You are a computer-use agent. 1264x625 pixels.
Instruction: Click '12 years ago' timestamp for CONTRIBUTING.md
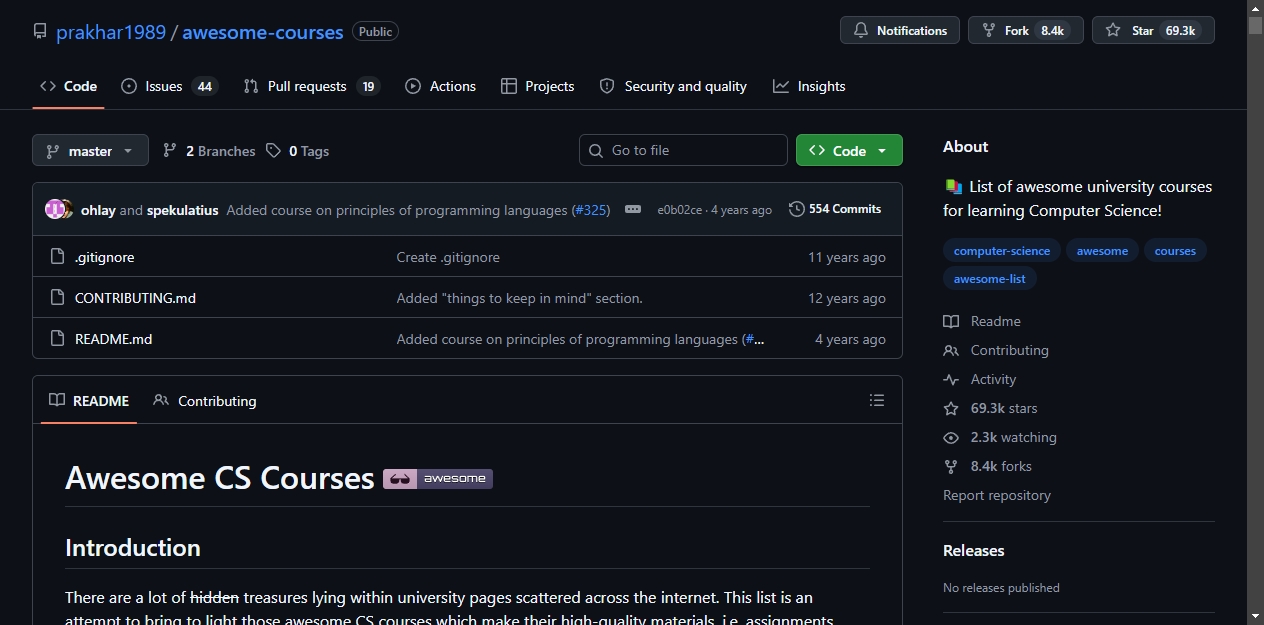(x=847, y=298)
